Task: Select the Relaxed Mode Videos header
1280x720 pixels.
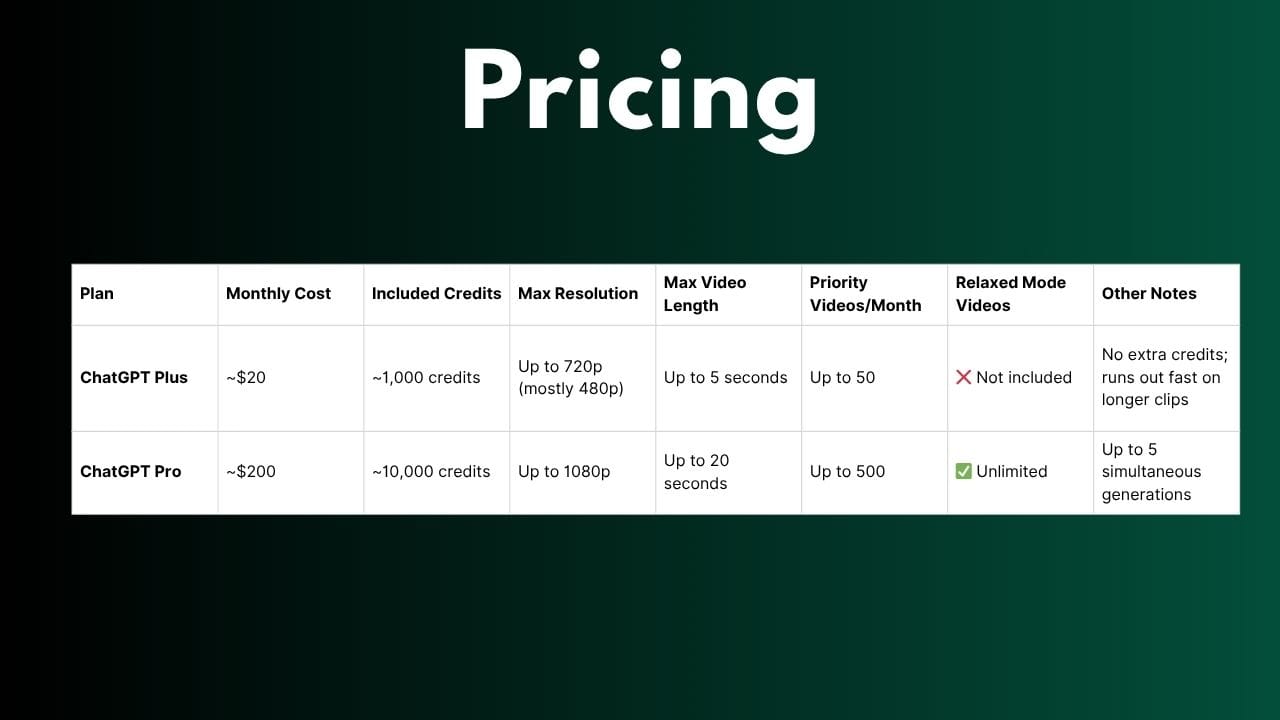Action: coord(1011,294)
